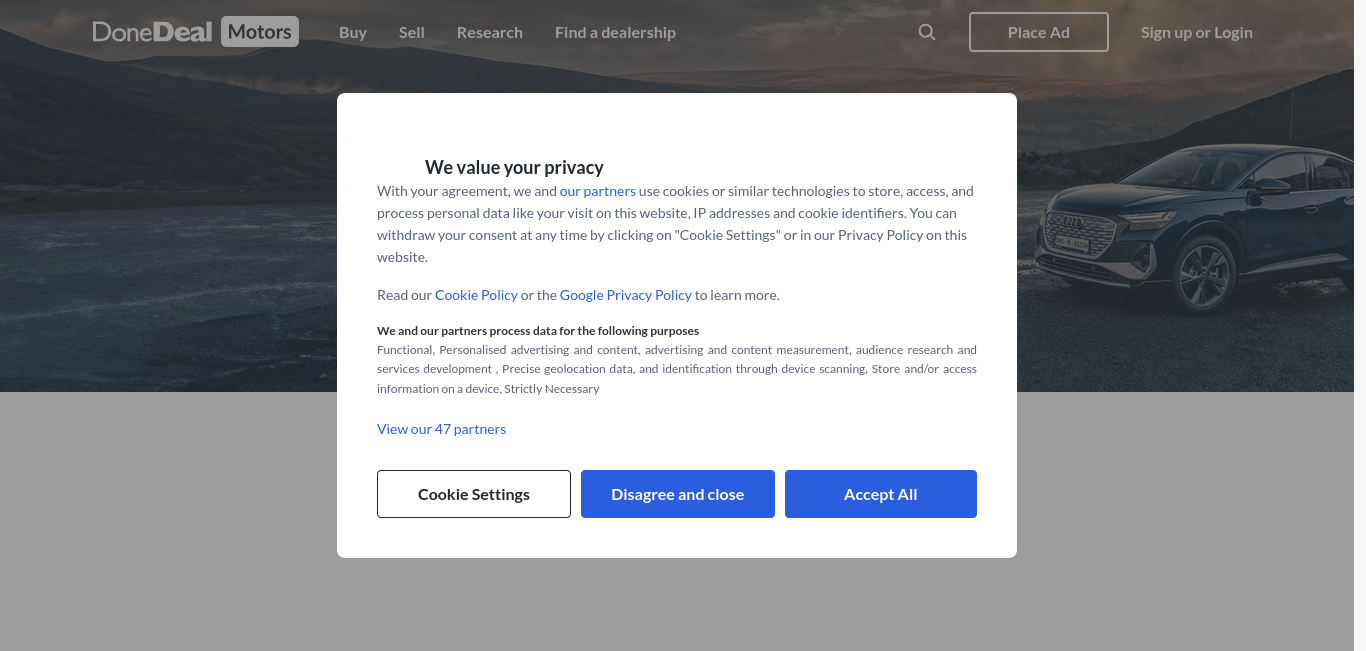Viewport: 1366px width, 651px height.
Task: Open Sign up or Login
Action: 1197,32
